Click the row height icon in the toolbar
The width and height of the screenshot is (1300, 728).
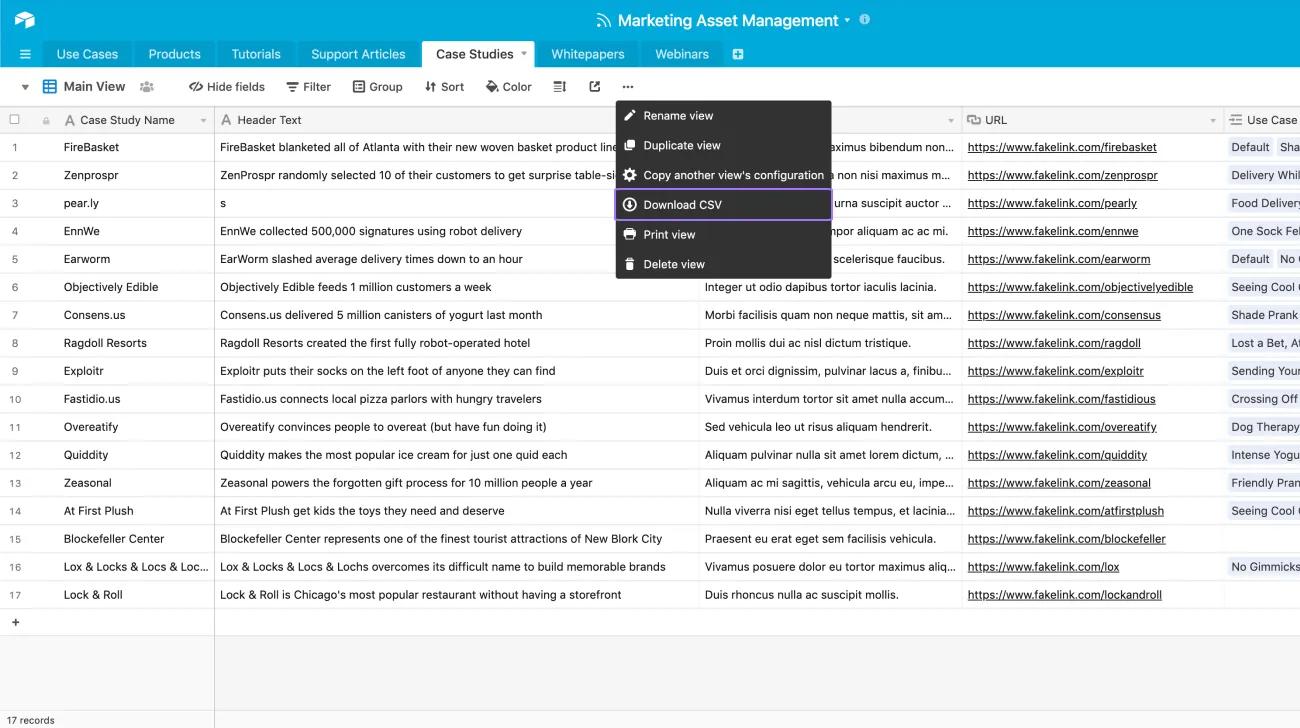[559, 86]
